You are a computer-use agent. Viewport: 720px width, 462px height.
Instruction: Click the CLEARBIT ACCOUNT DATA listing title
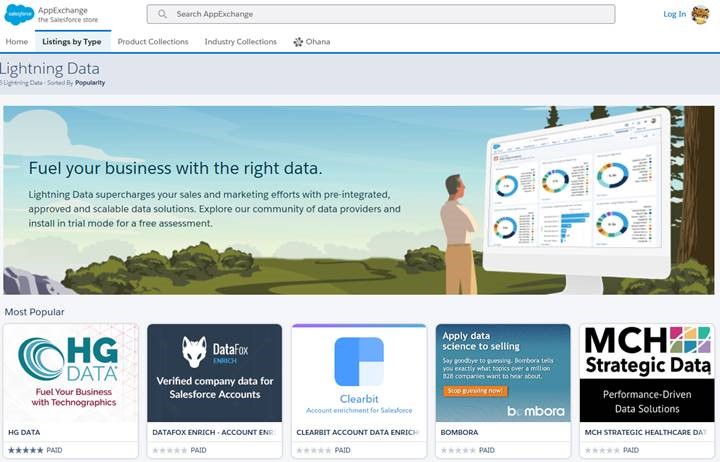coord(358,433)
